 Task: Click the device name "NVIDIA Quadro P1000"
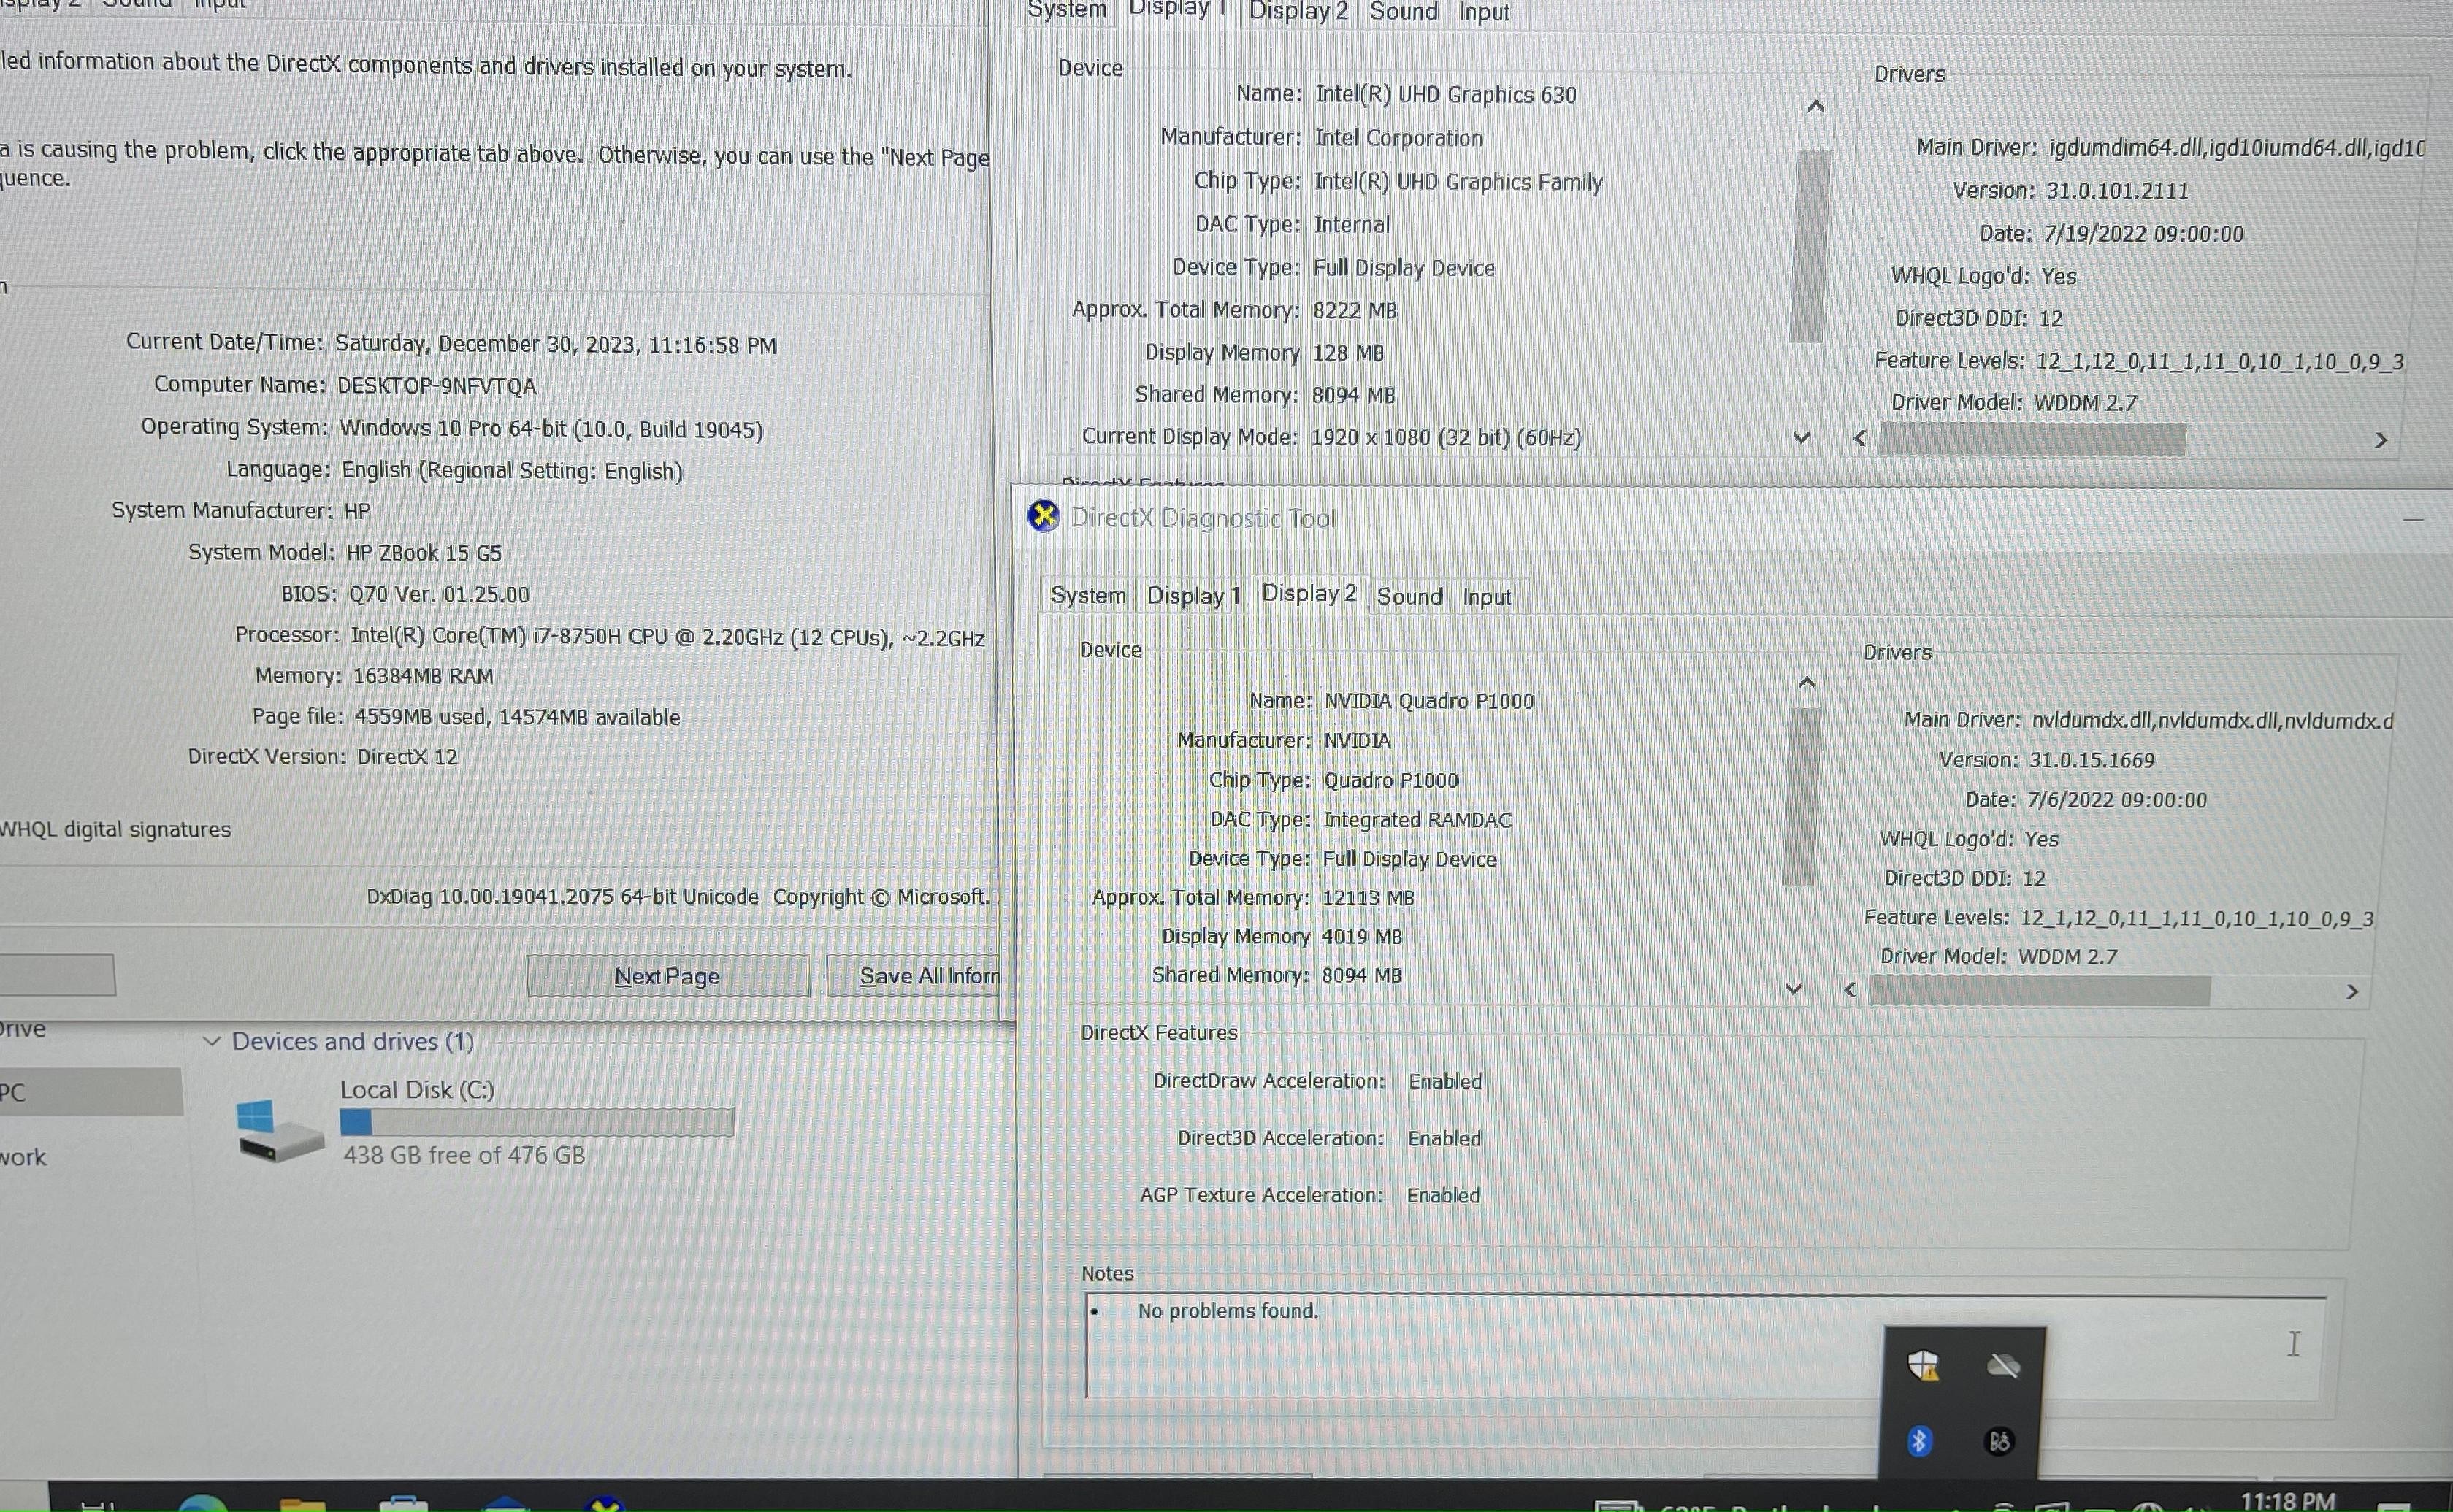[x=1429, y=701]
